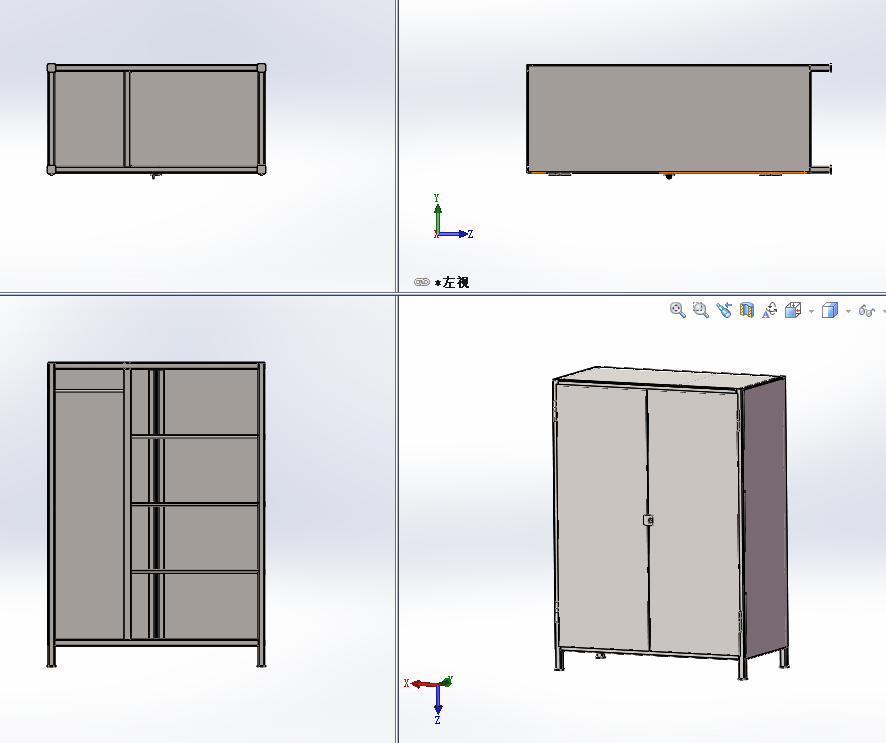Select the door lock on the isometric cabinet
The width and height of the screenshot is (886, 743).
tap(649, 520)
